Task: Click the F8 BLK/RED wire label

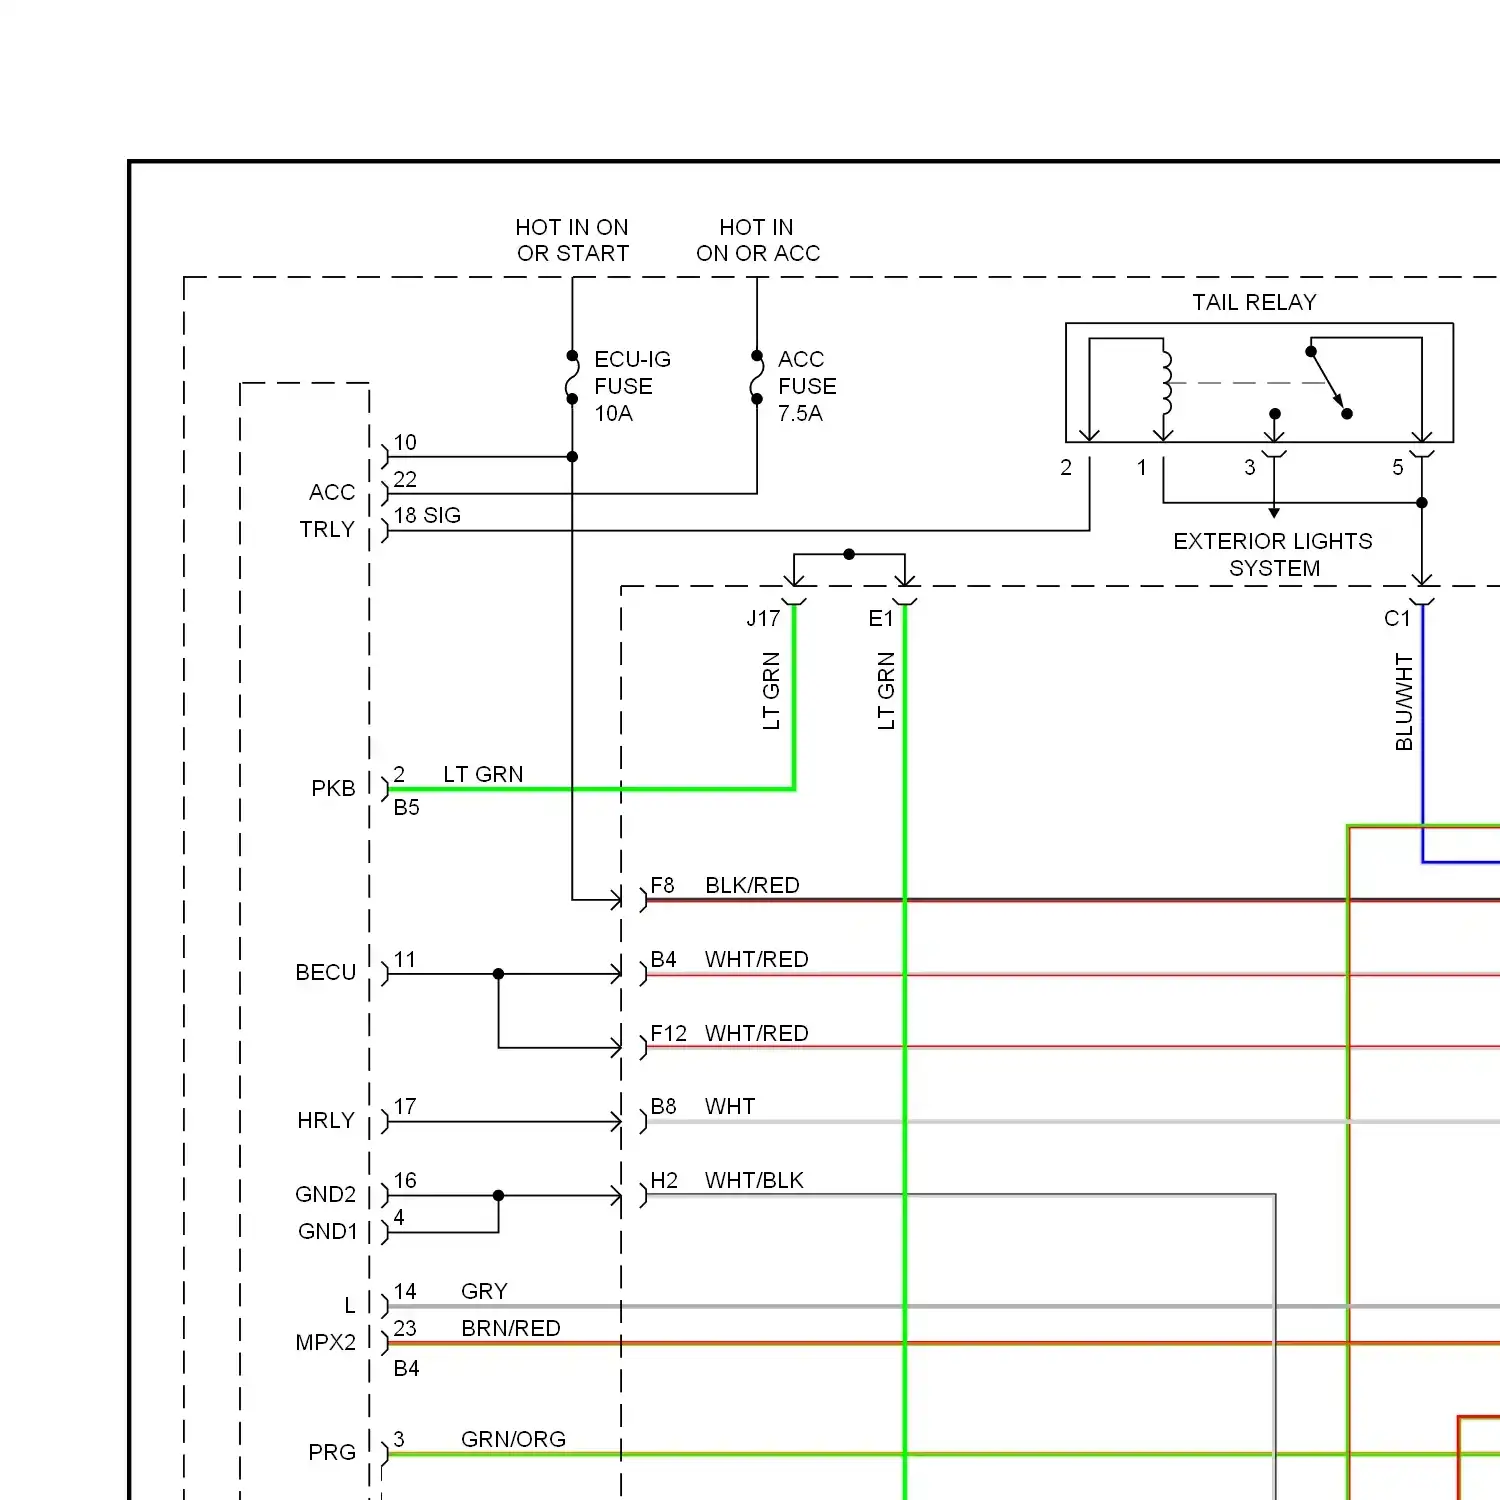Action: pyautogui.click(x=725, y=886)
